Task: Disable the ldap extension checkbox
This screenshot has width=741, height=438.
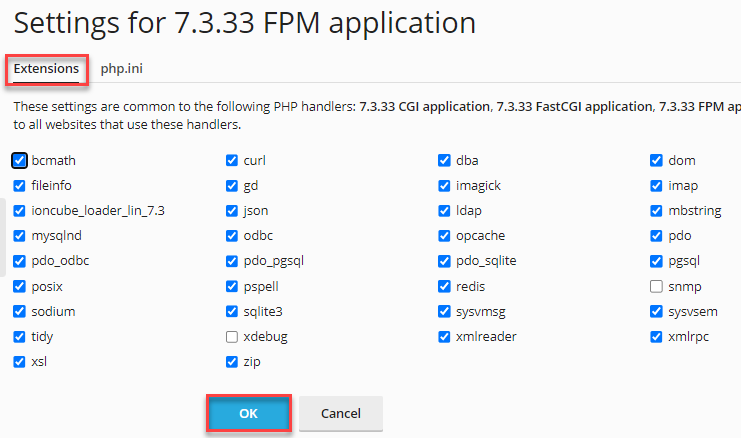Action: tap(444, 211)
